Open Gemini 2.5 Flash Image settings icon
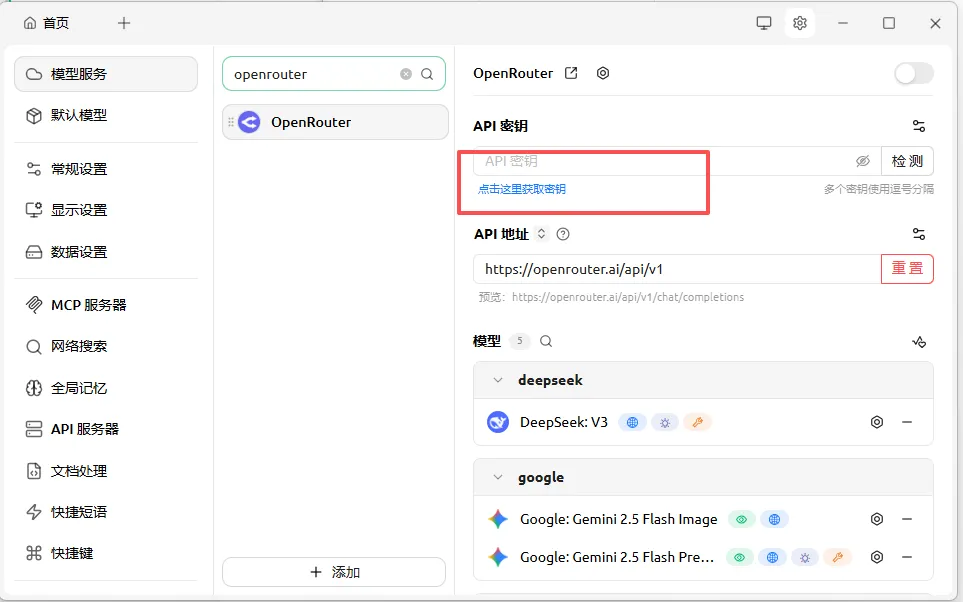Screen dimensions: 963x602 [x=877, y=519]
